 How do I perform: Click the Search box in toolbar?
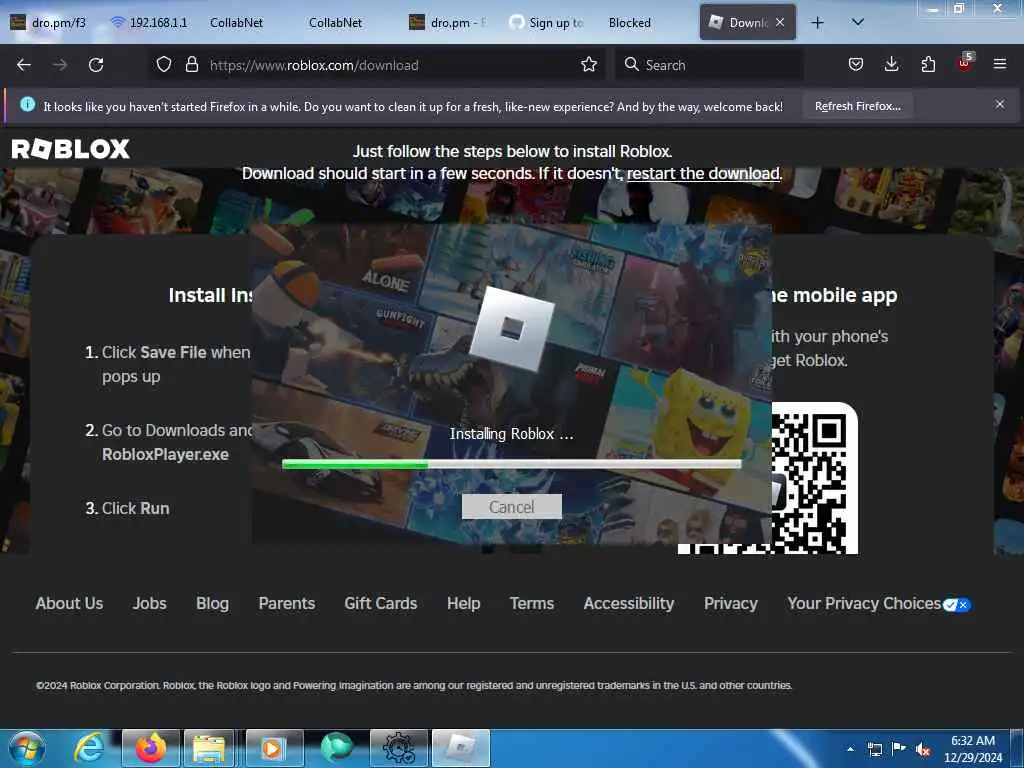(x=709, y=65)
